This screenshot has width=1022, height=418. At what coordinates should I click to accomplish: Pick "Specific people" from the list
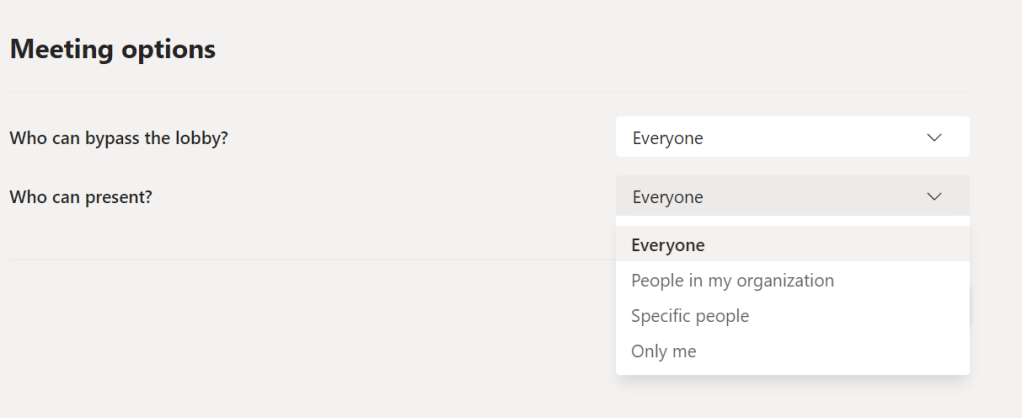690,316
